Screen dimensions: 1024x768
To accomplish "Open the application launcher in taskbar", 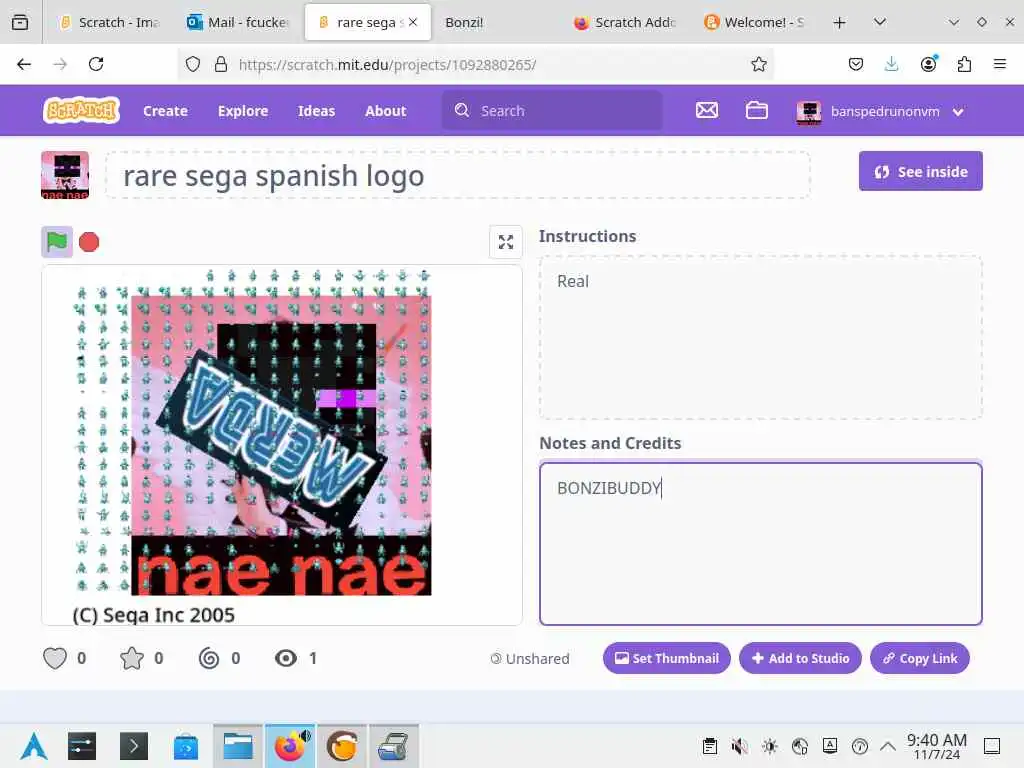I will click(33, 746).
